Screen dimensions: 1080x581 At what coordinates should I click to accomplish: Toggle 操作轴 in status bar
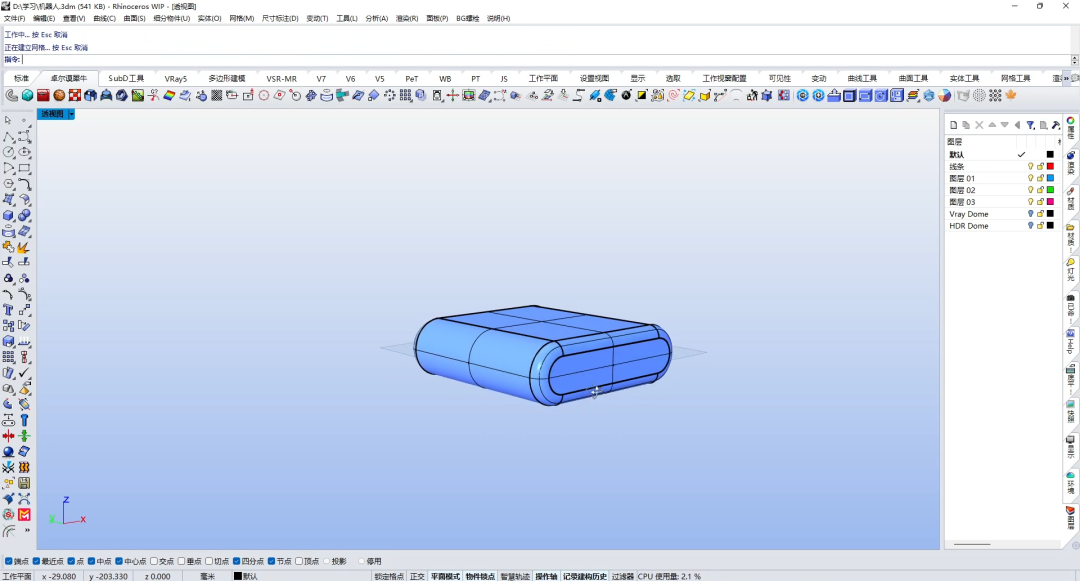pos(546,576)
